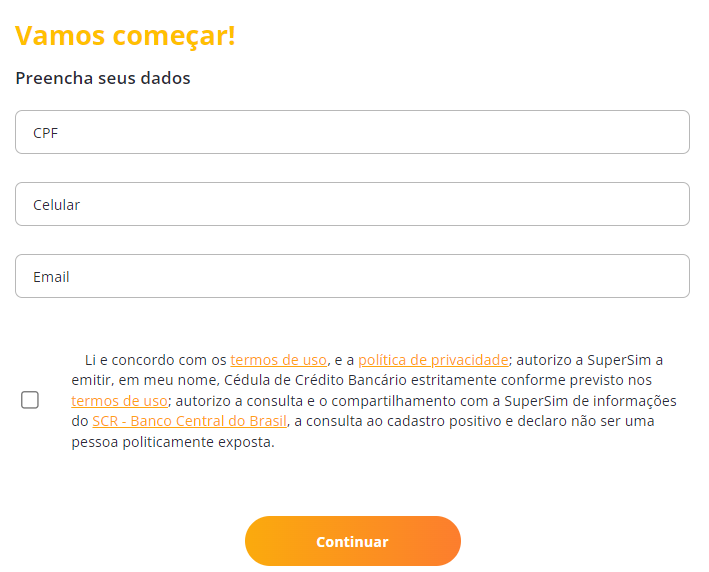Image resolution: width=709 pixels, height=572 pixels.
Task: Focus the Celular phone field
Action: [x=352, y=204]
